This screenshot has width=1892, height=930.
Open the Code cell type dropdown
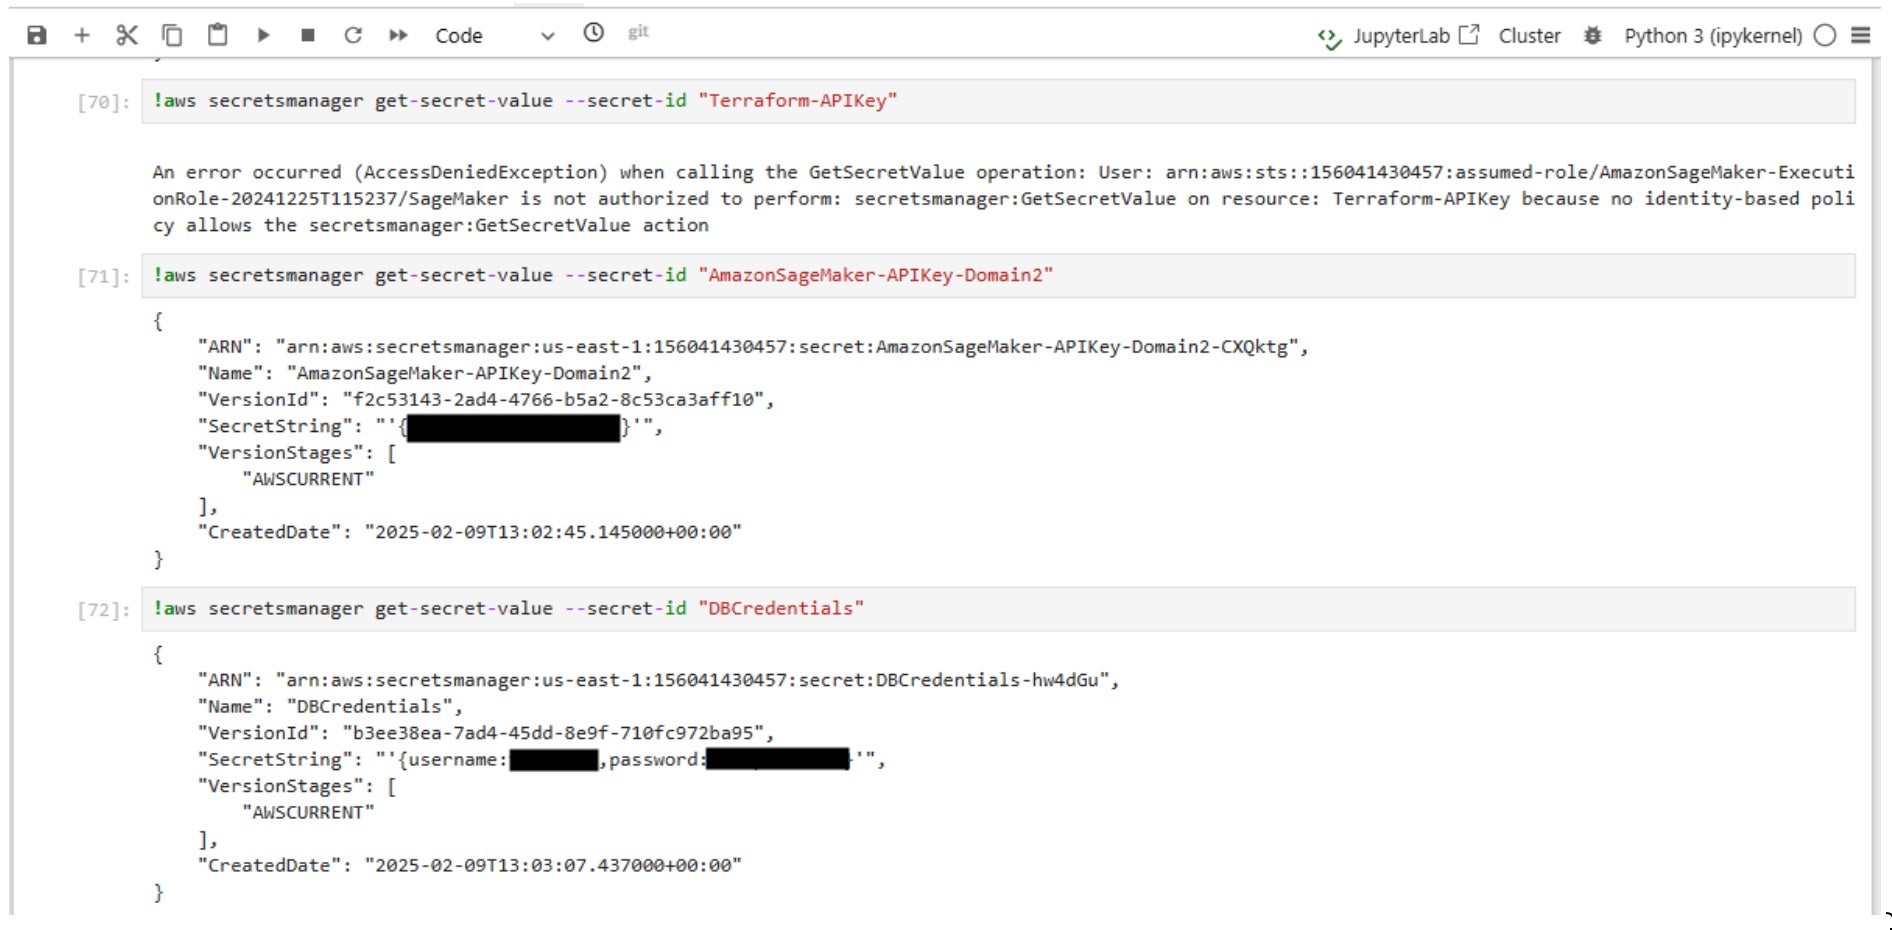[494, 36]
